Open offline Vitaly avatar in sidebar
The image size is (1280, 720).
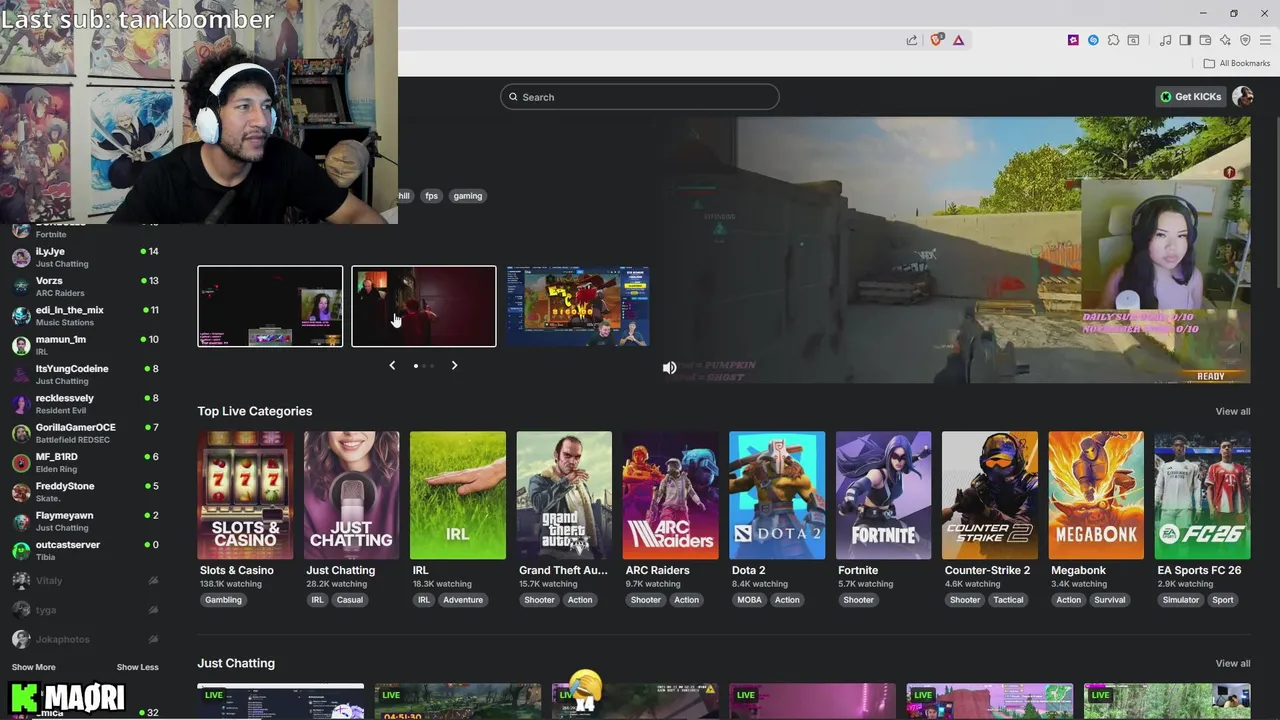pos(21,580)
